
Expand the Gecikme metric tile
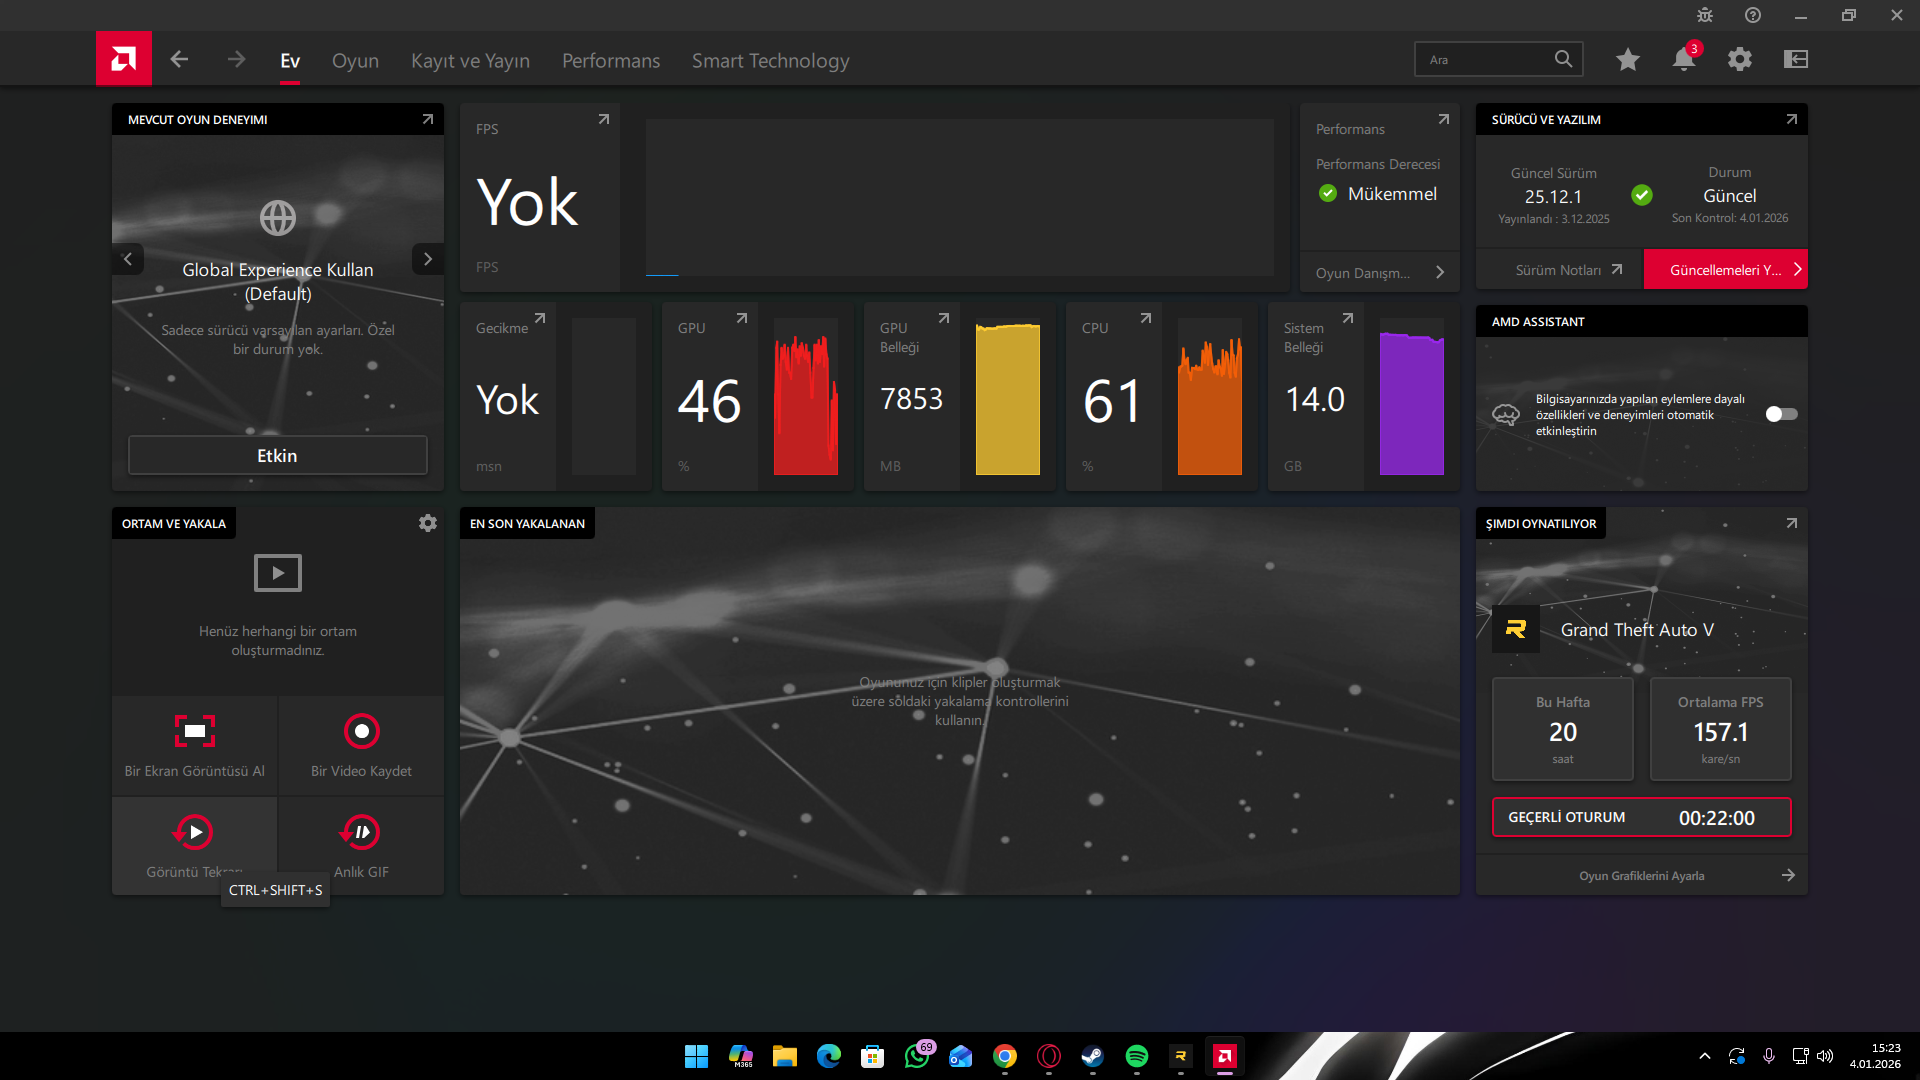coord(540,318)
